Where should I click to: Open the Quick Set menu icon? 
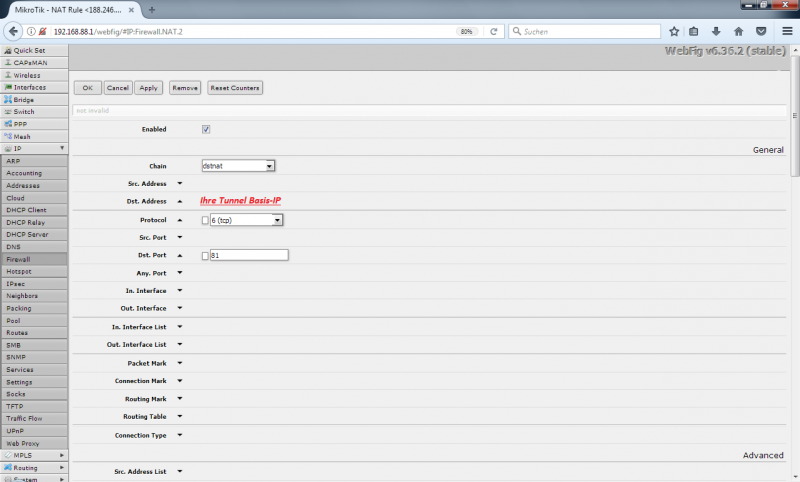7,50
